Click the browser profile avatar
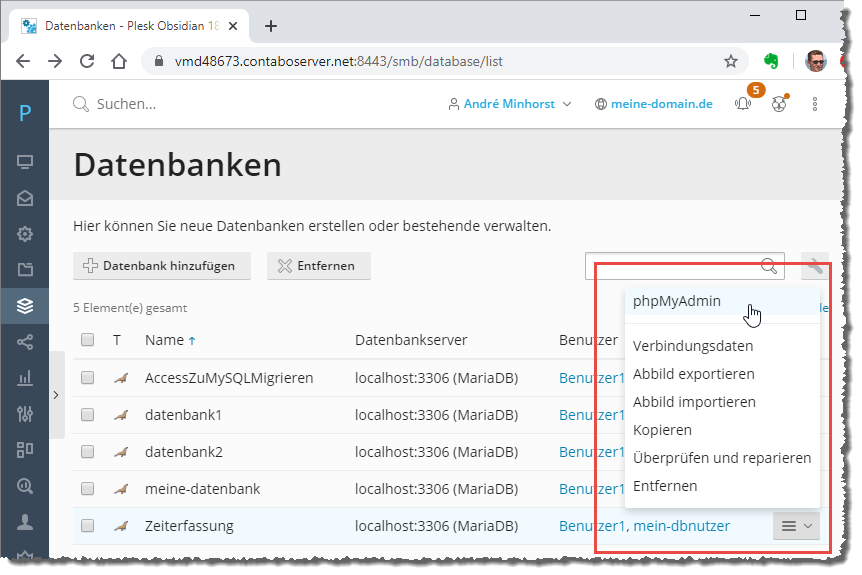 815,61
